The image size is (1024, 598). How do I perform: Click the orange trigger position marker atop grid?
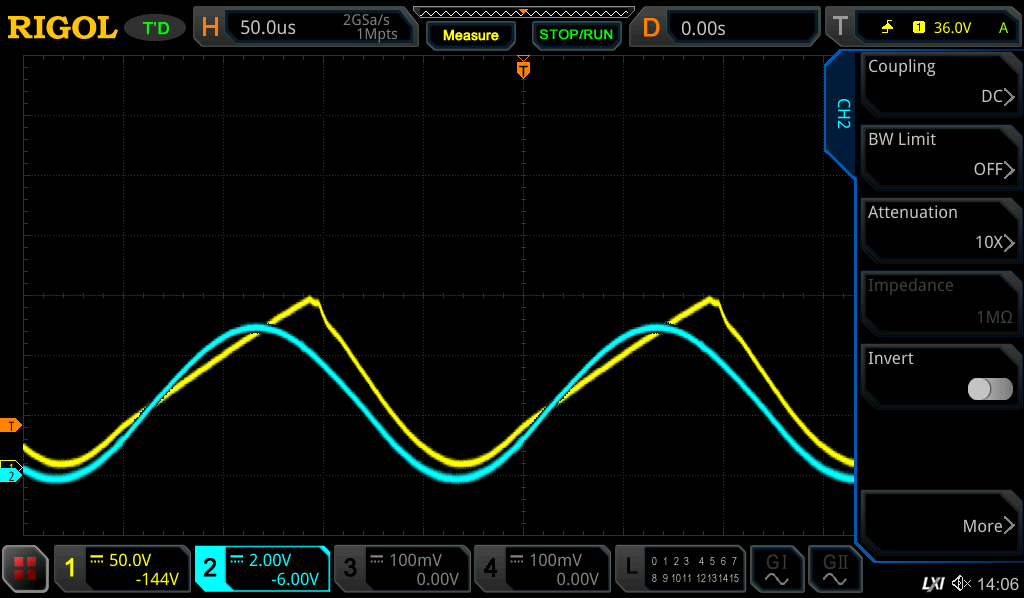pos(523,67)
